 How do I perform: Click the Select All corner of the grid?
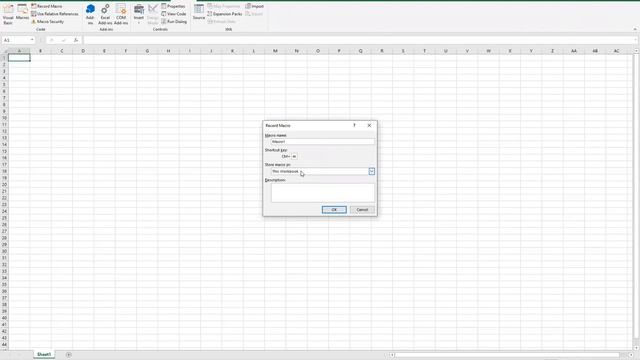coord(4,51)
